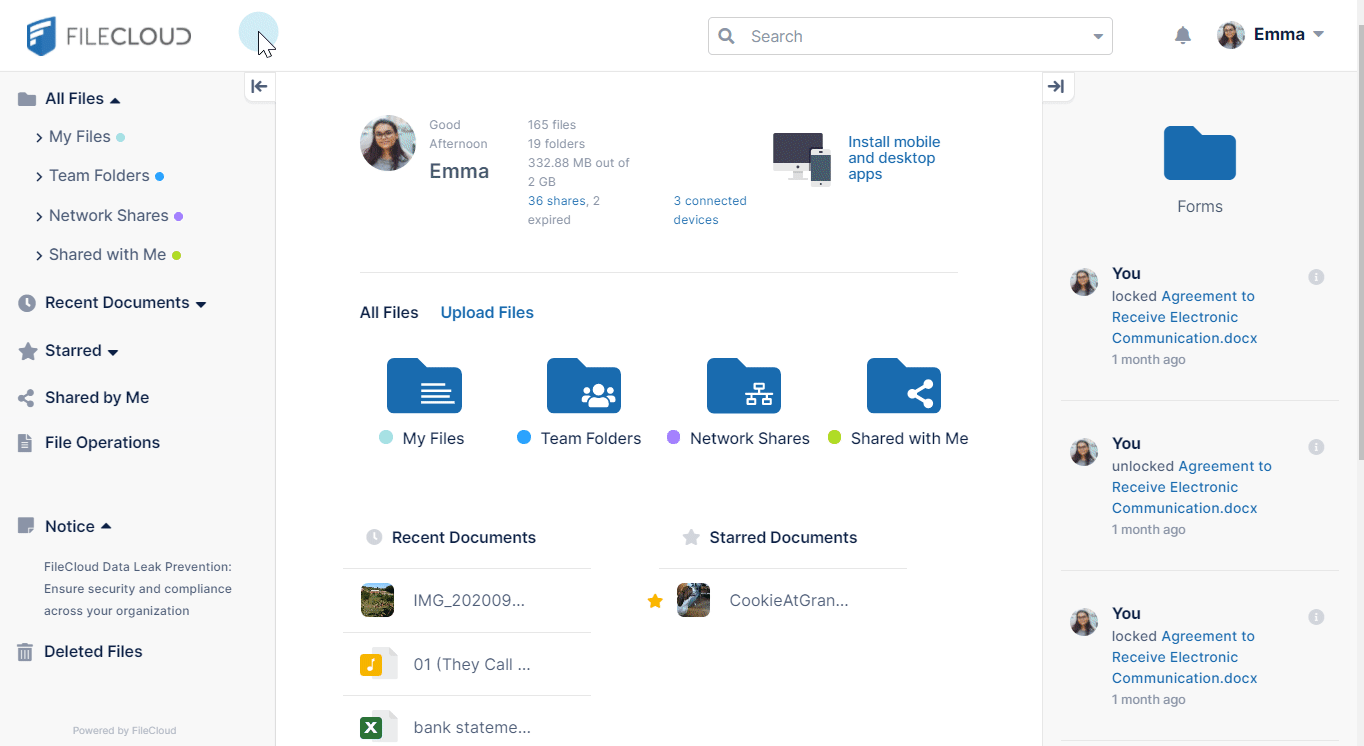Viewport: 1364px width, 746px height.
Task: Go to File Operations in sidebar
Action: (102, 442)
